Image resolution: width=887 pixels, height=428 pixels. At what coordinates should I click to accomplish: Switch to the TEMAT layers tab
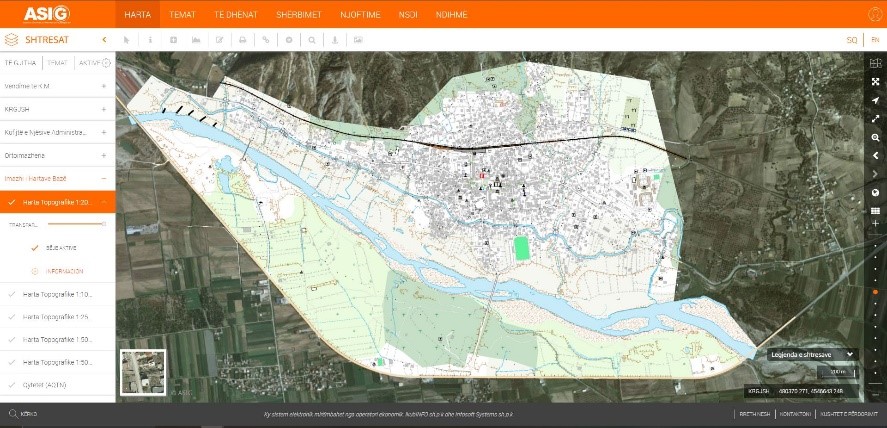(57, 62)
